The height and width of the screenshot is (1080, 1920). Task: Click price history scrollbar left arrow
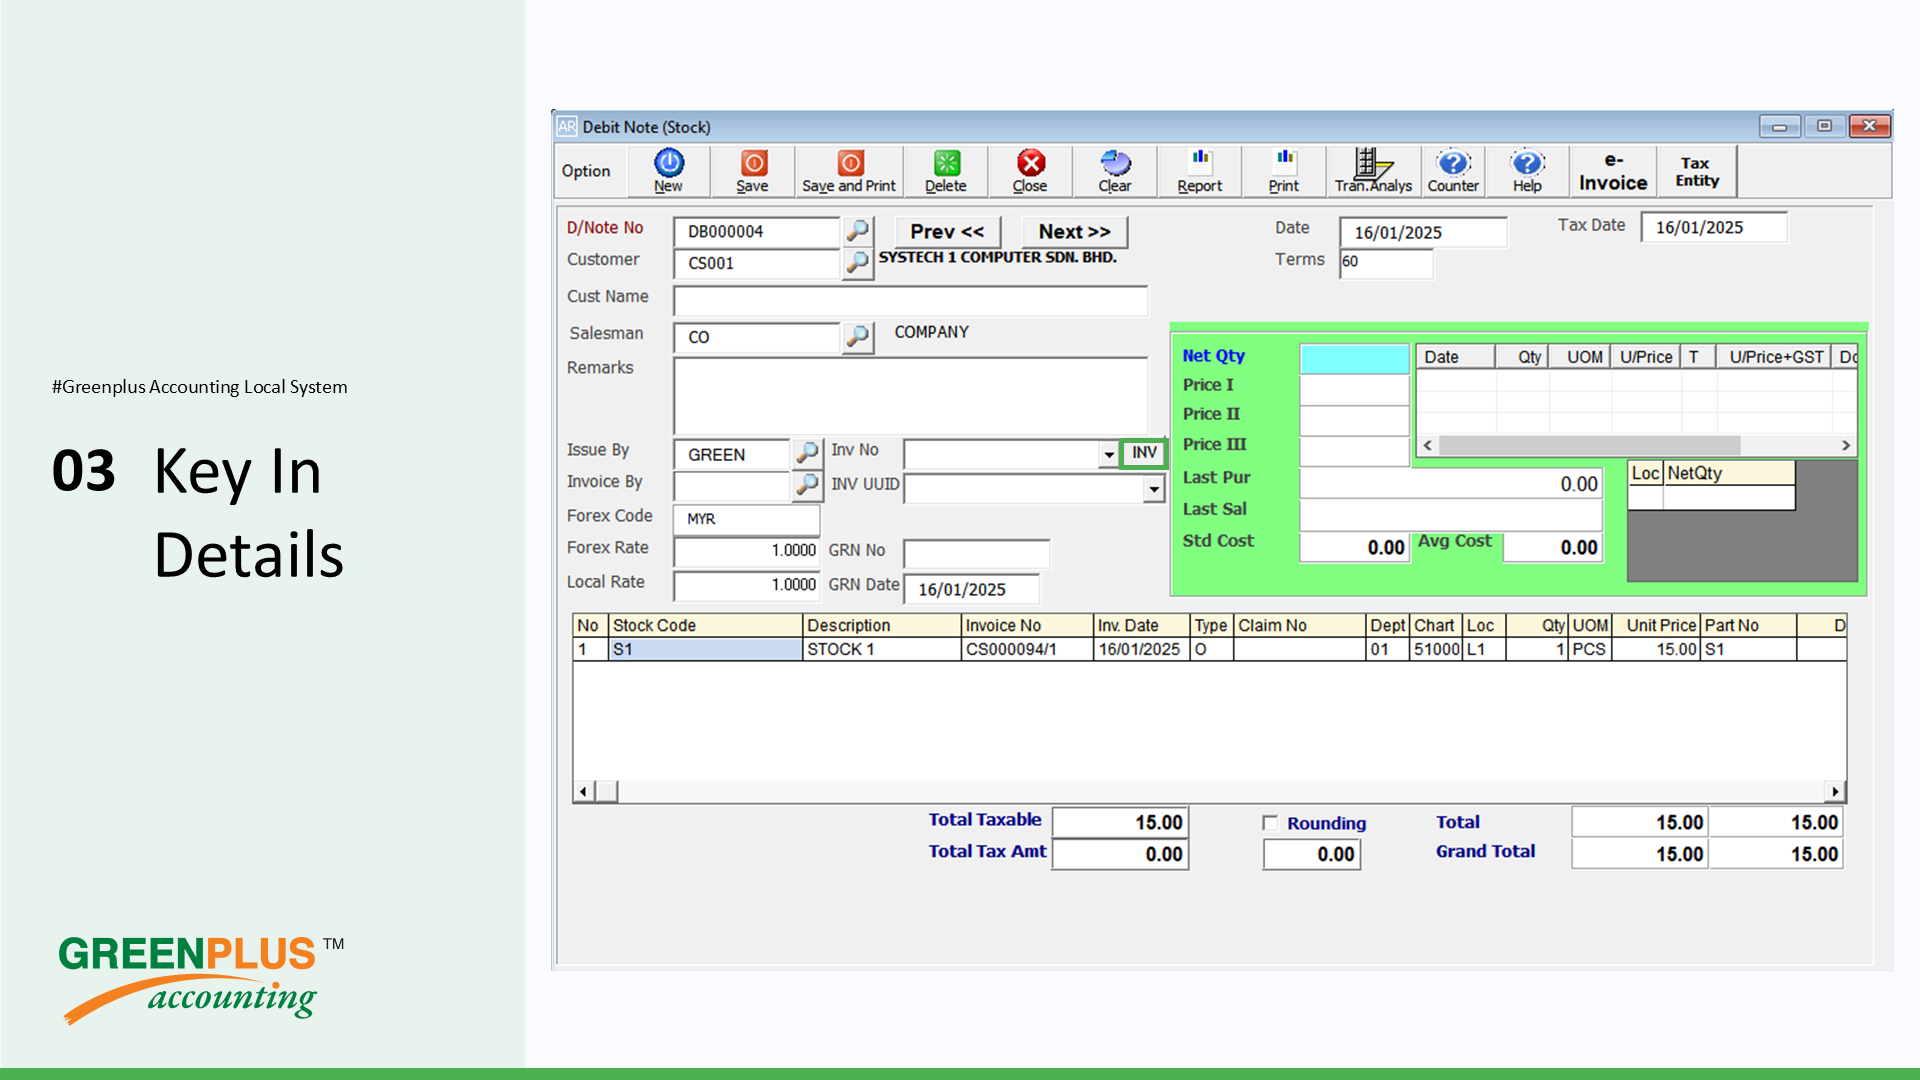(1428, 445)
